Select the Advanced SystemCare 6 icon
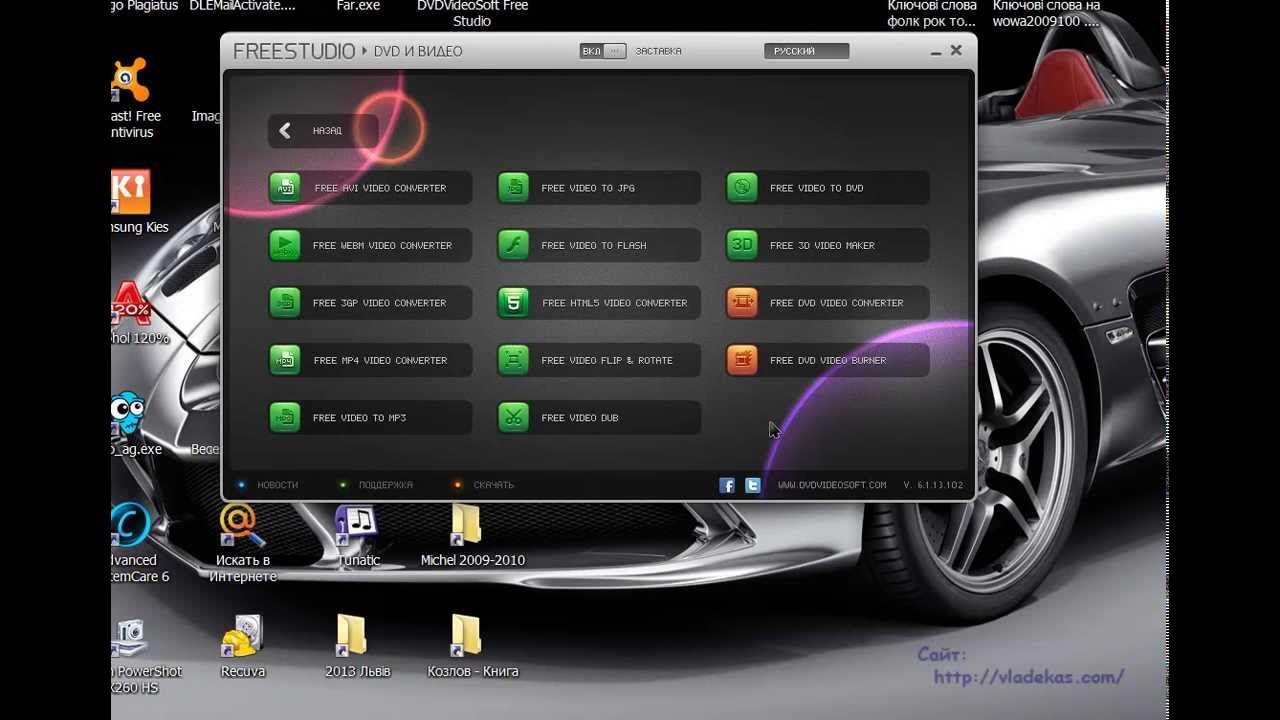The image size is (1280, 720). [x=140, y=544]
